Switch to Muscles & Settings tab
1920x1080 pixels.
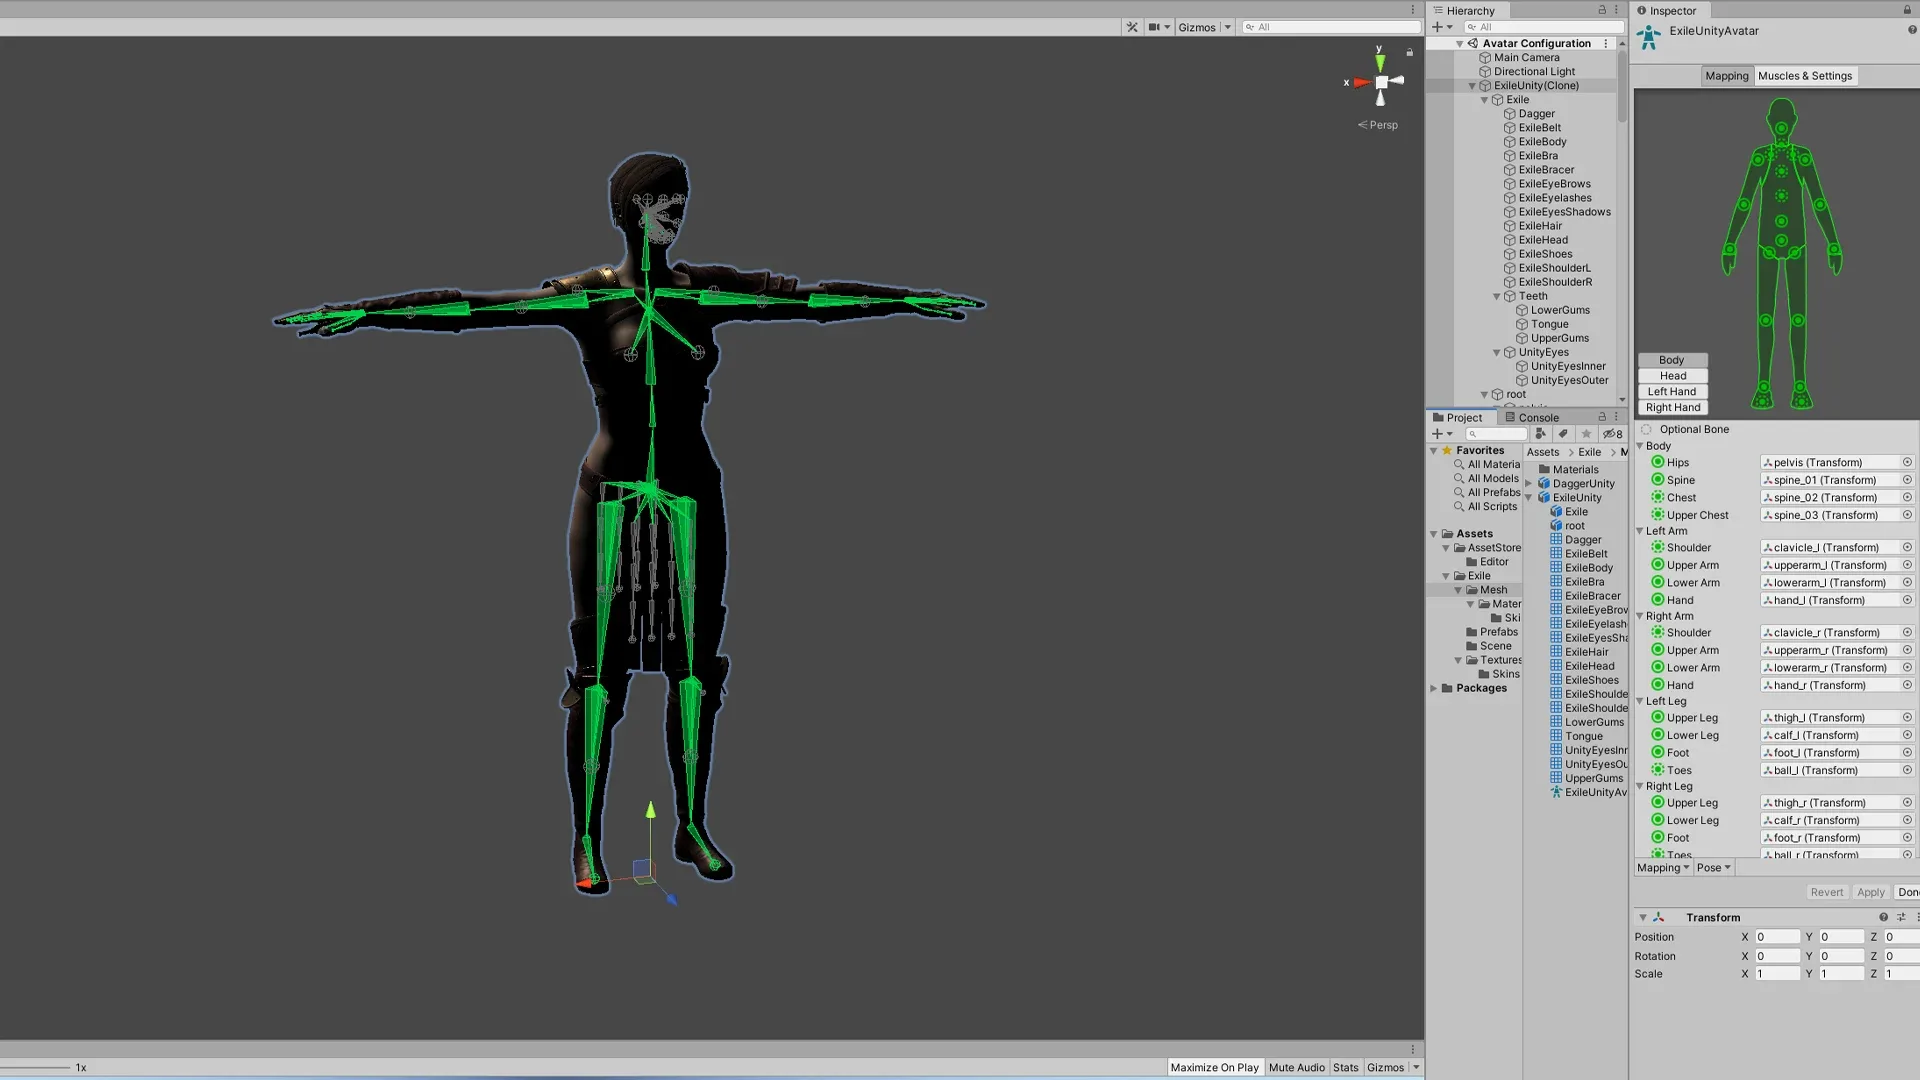1805,76
